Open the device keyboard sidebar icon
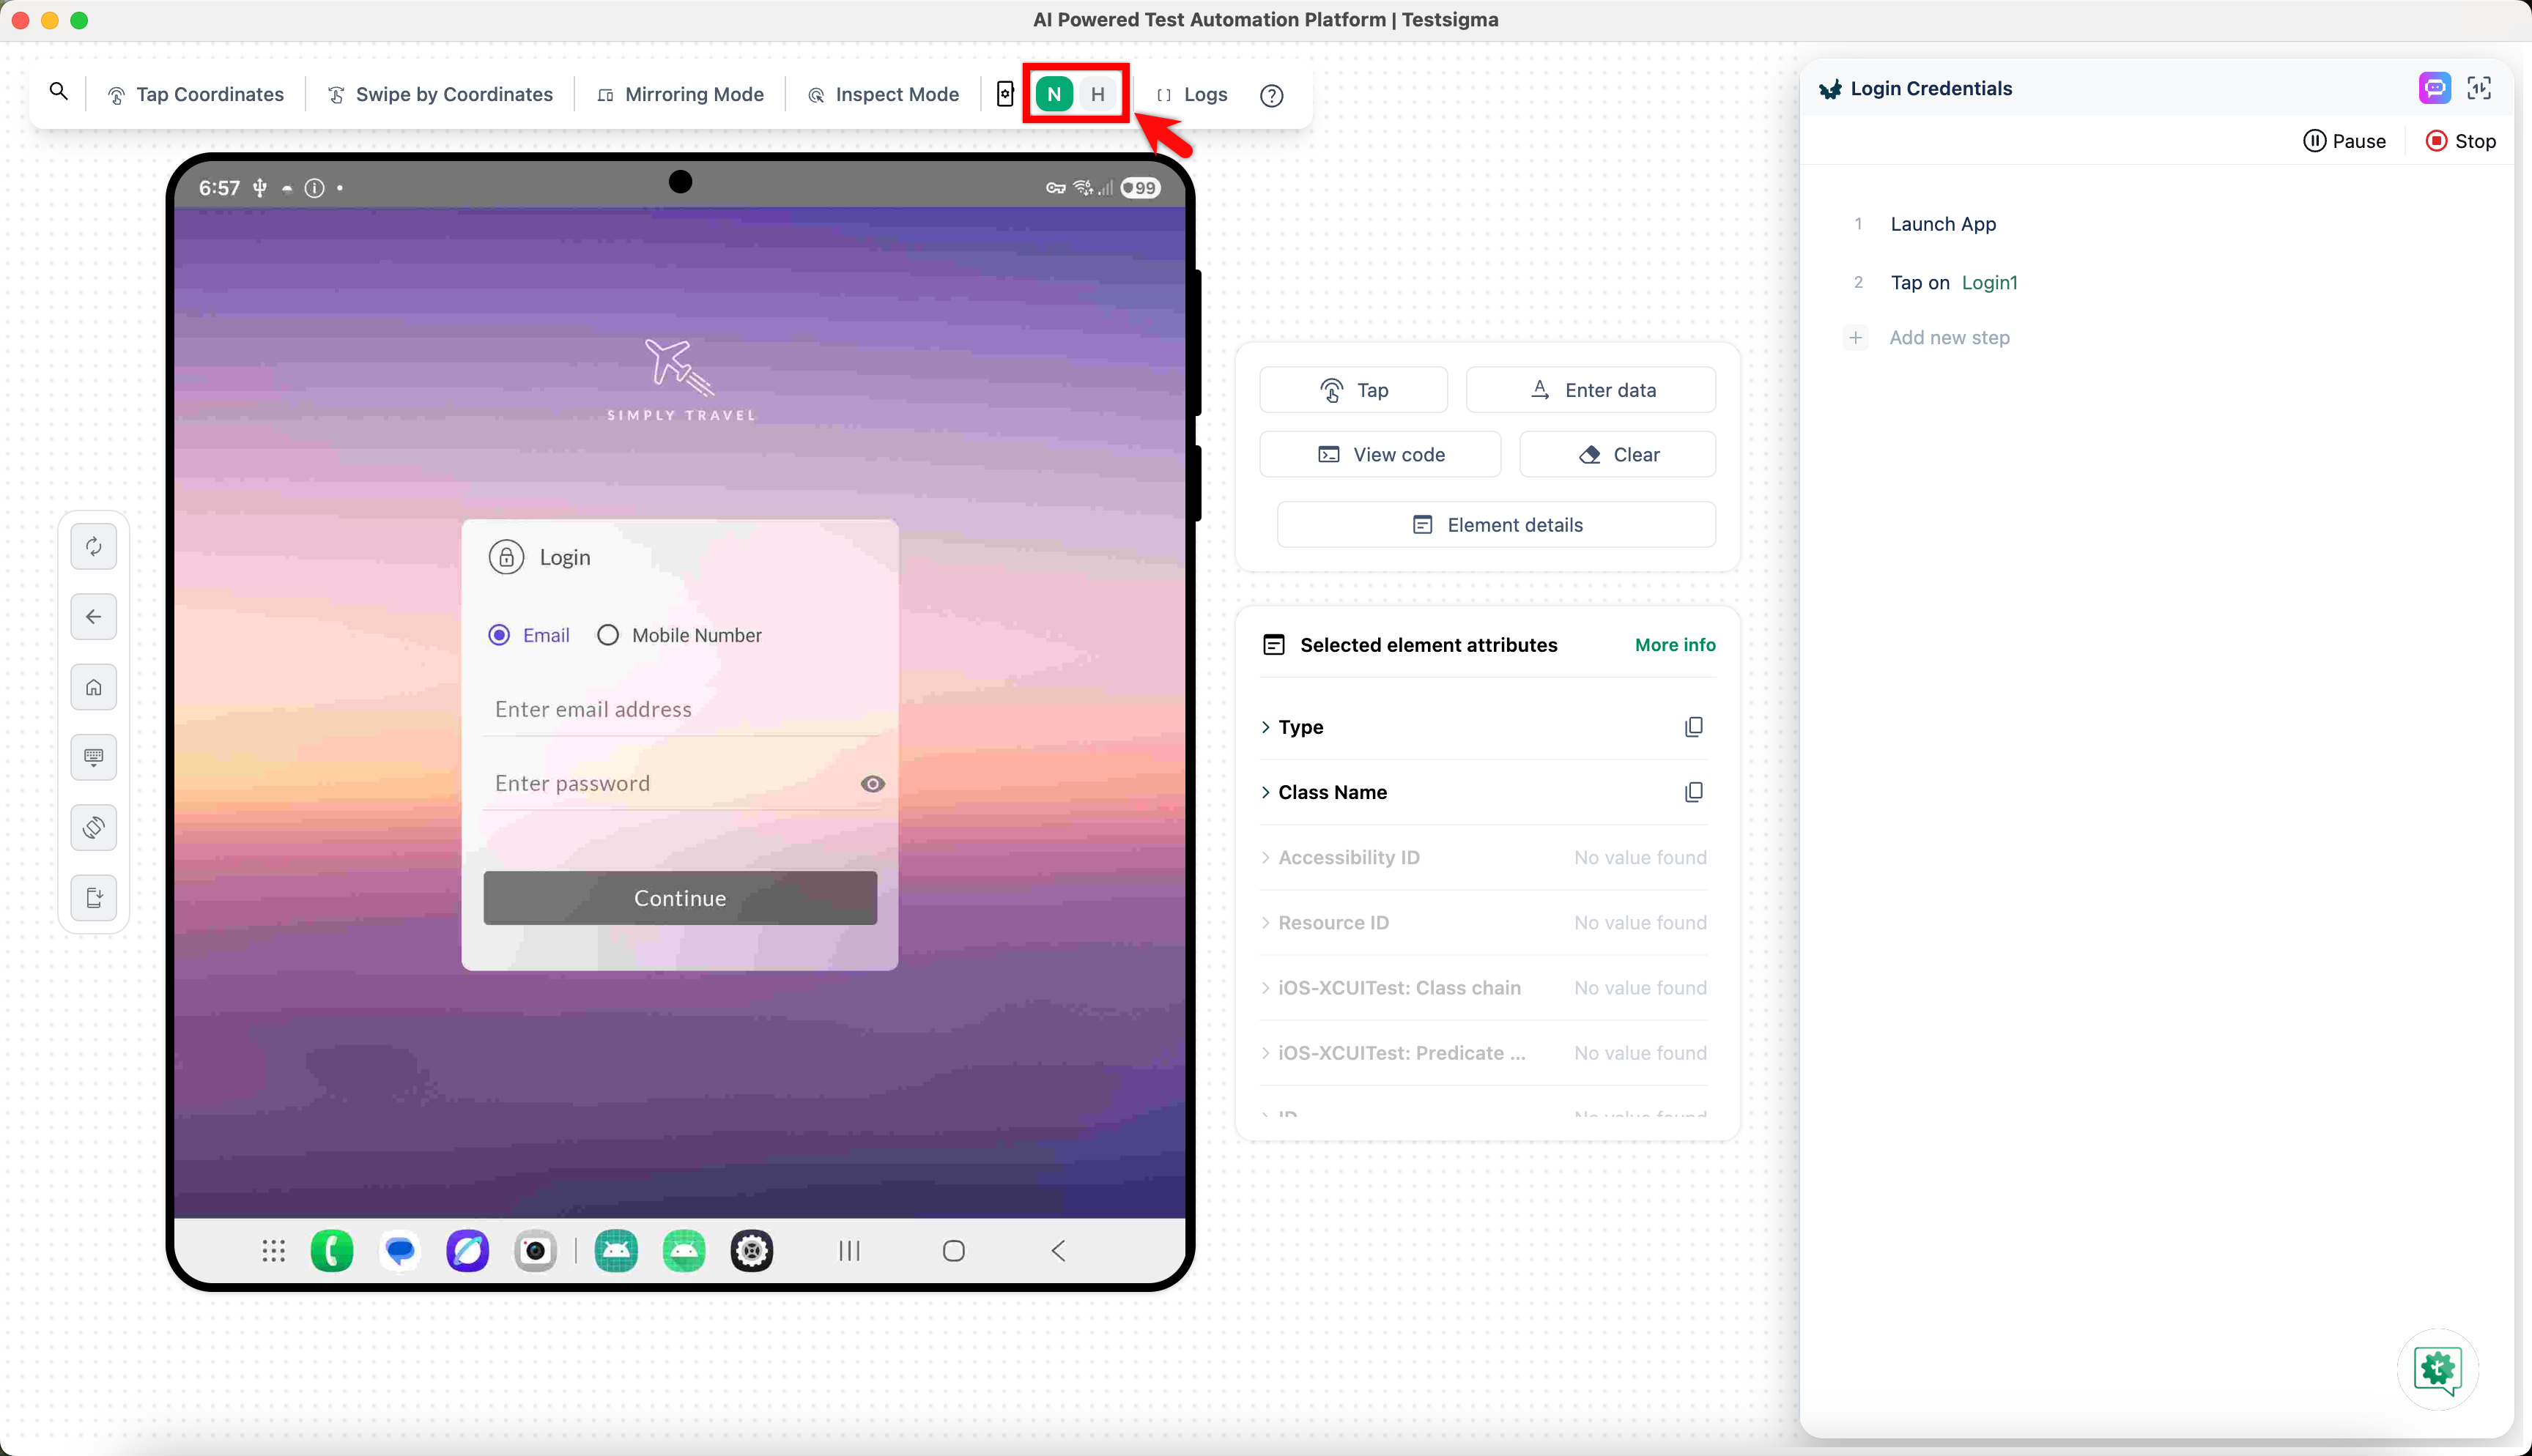2532x1456 pixels. click(94, 757)
